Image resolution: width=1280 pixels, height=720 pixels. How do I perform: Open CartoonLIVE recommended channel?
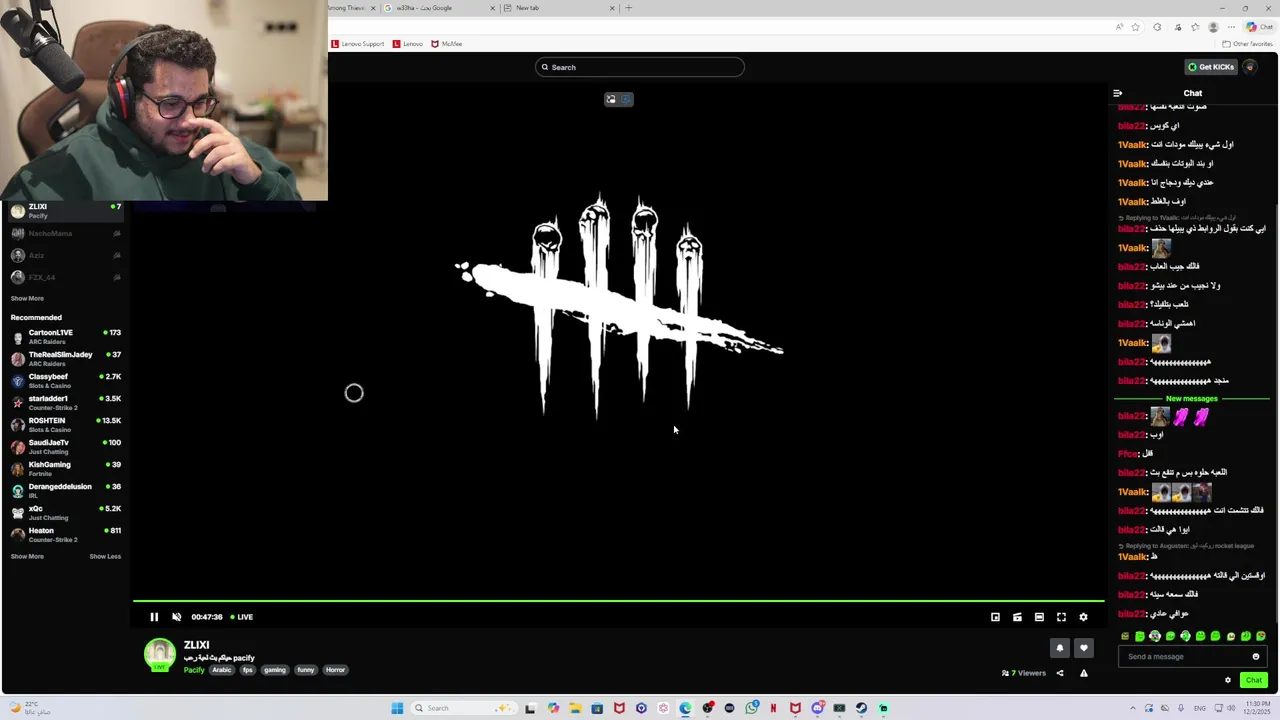[65, 337]
